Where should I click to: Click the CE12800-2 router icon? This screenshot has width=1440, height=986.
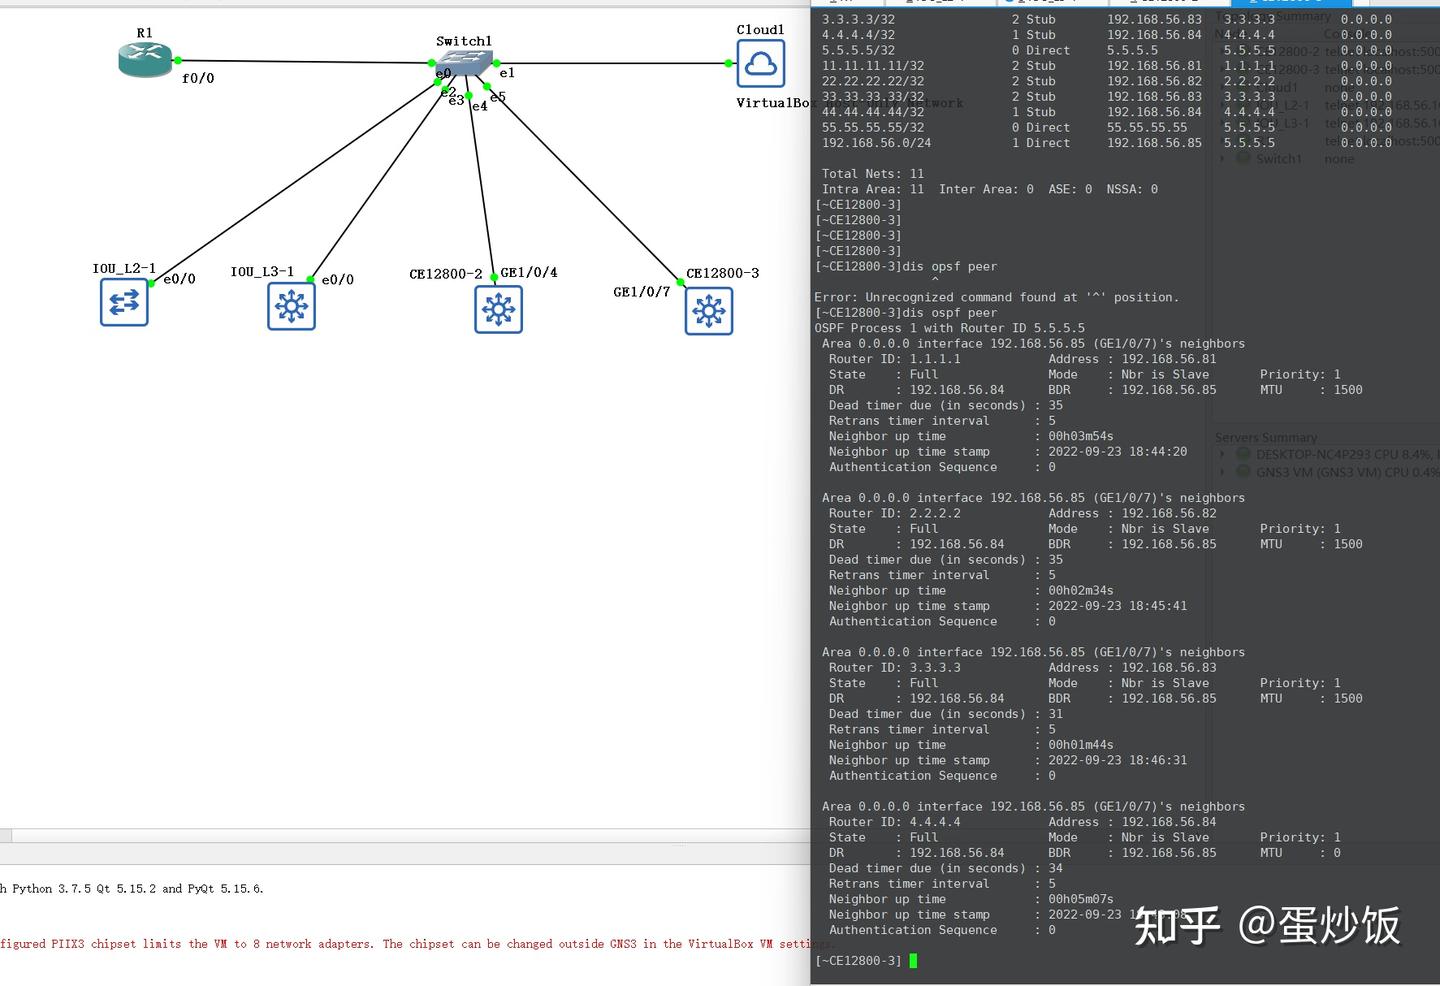pos(498,310)
